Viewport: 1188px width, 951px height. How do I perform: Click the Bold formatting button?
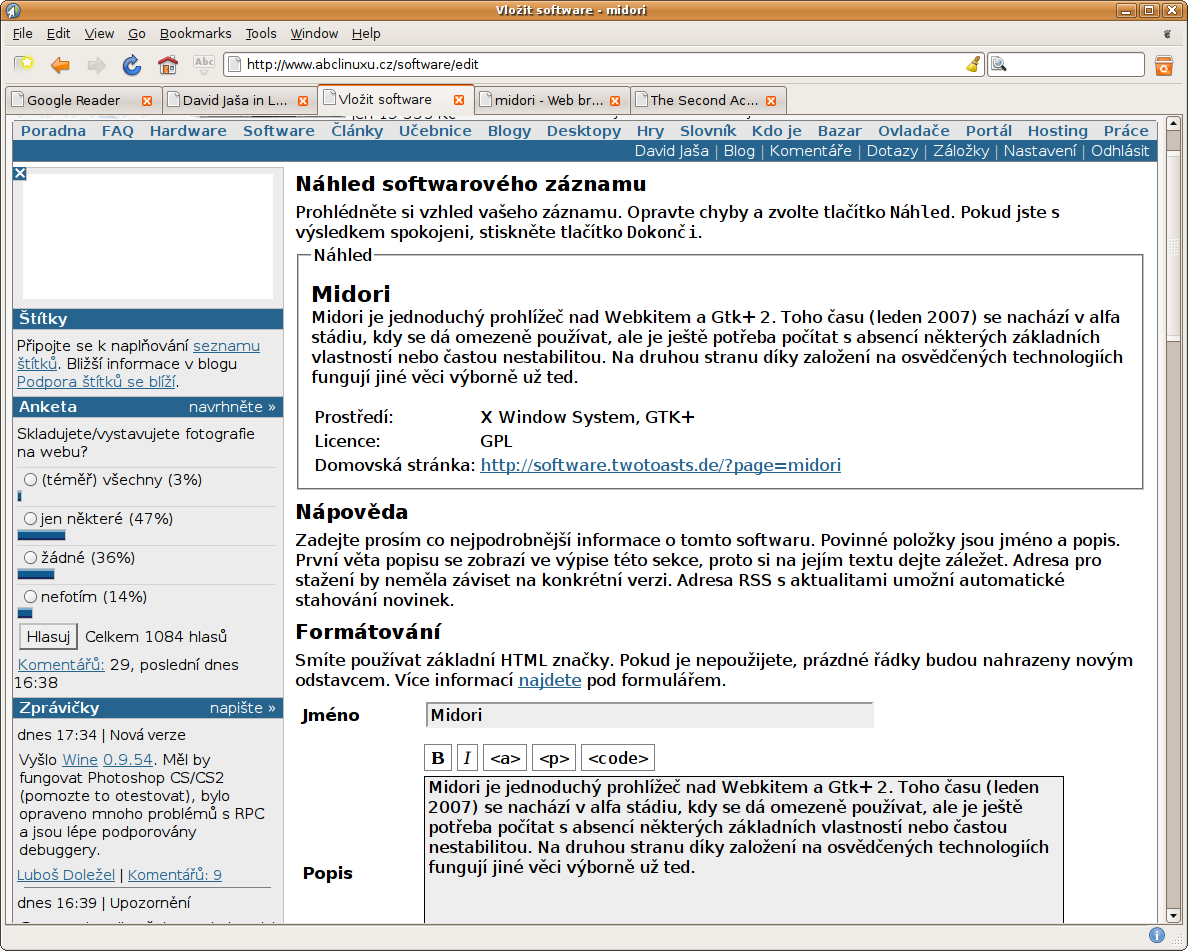(437, 758)
